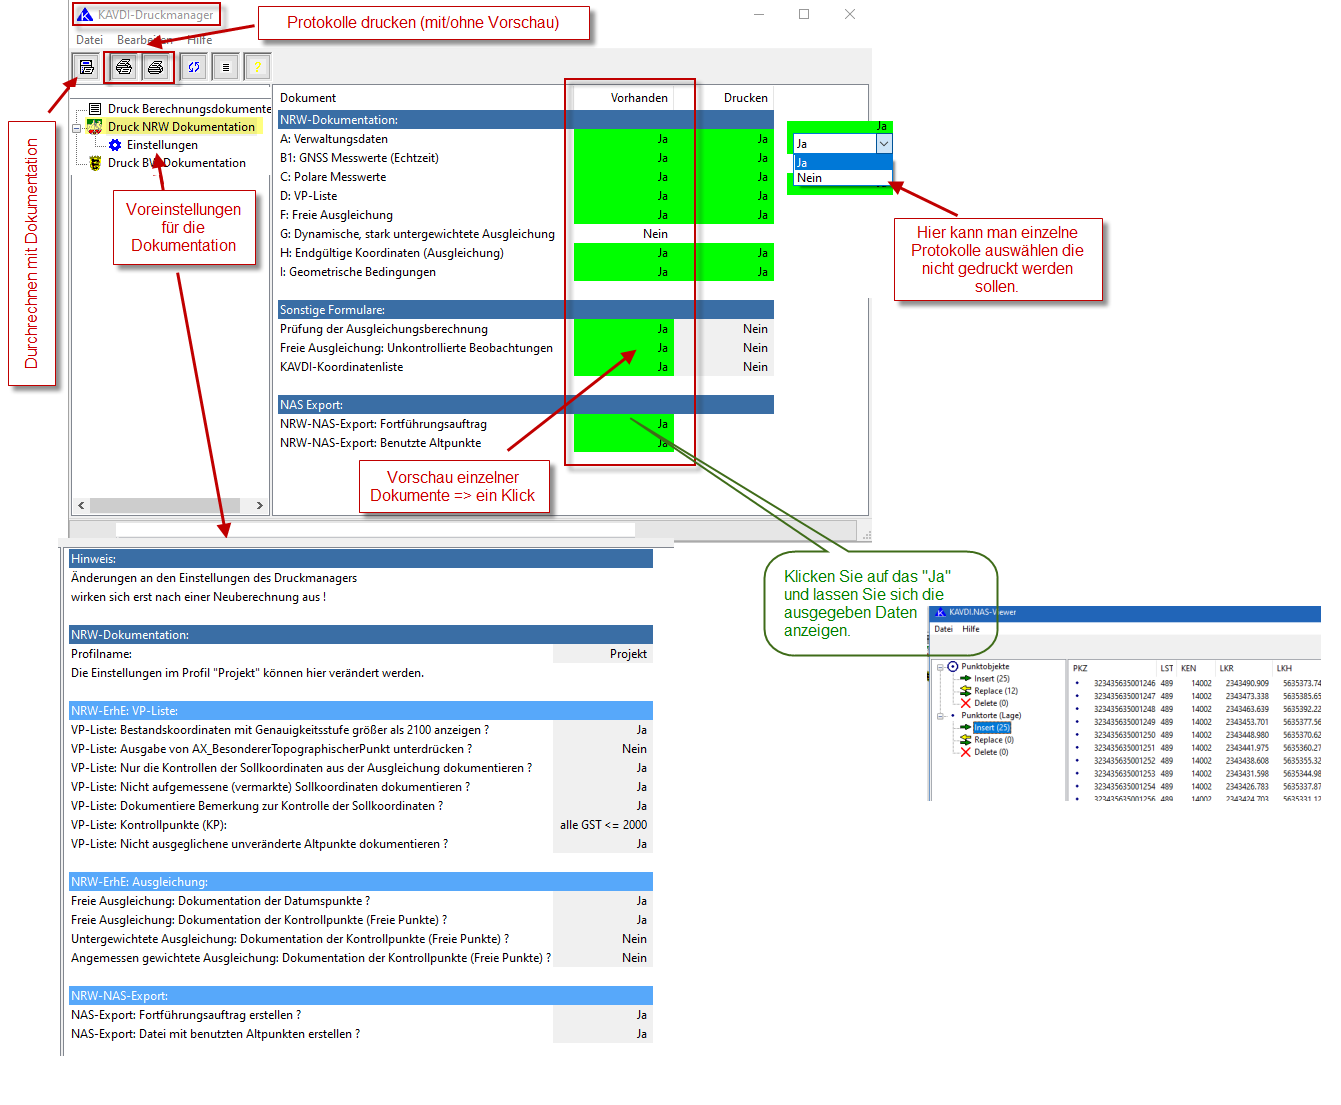Choose Nein in the open dropdown list

[x=810, y=178]
